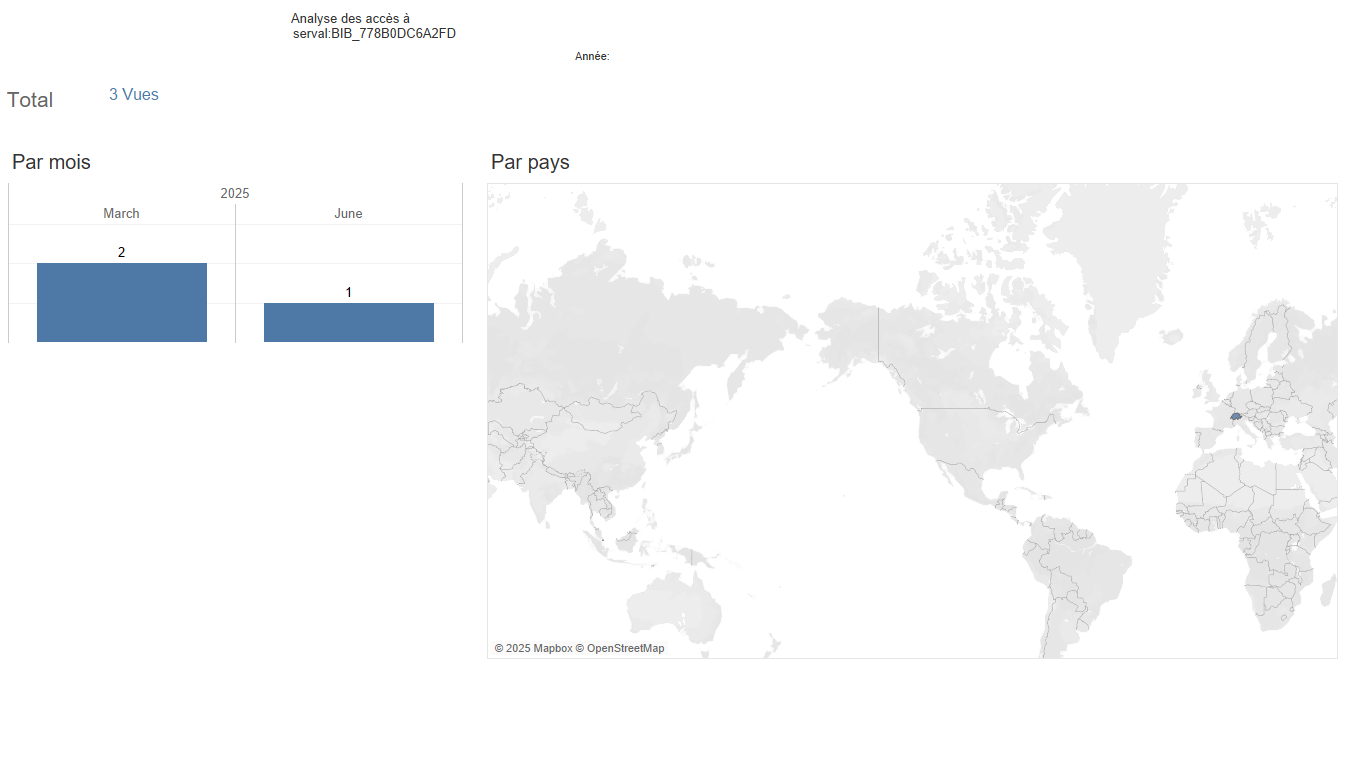Click highlighted Switzerland on the map

point(1236,415)
